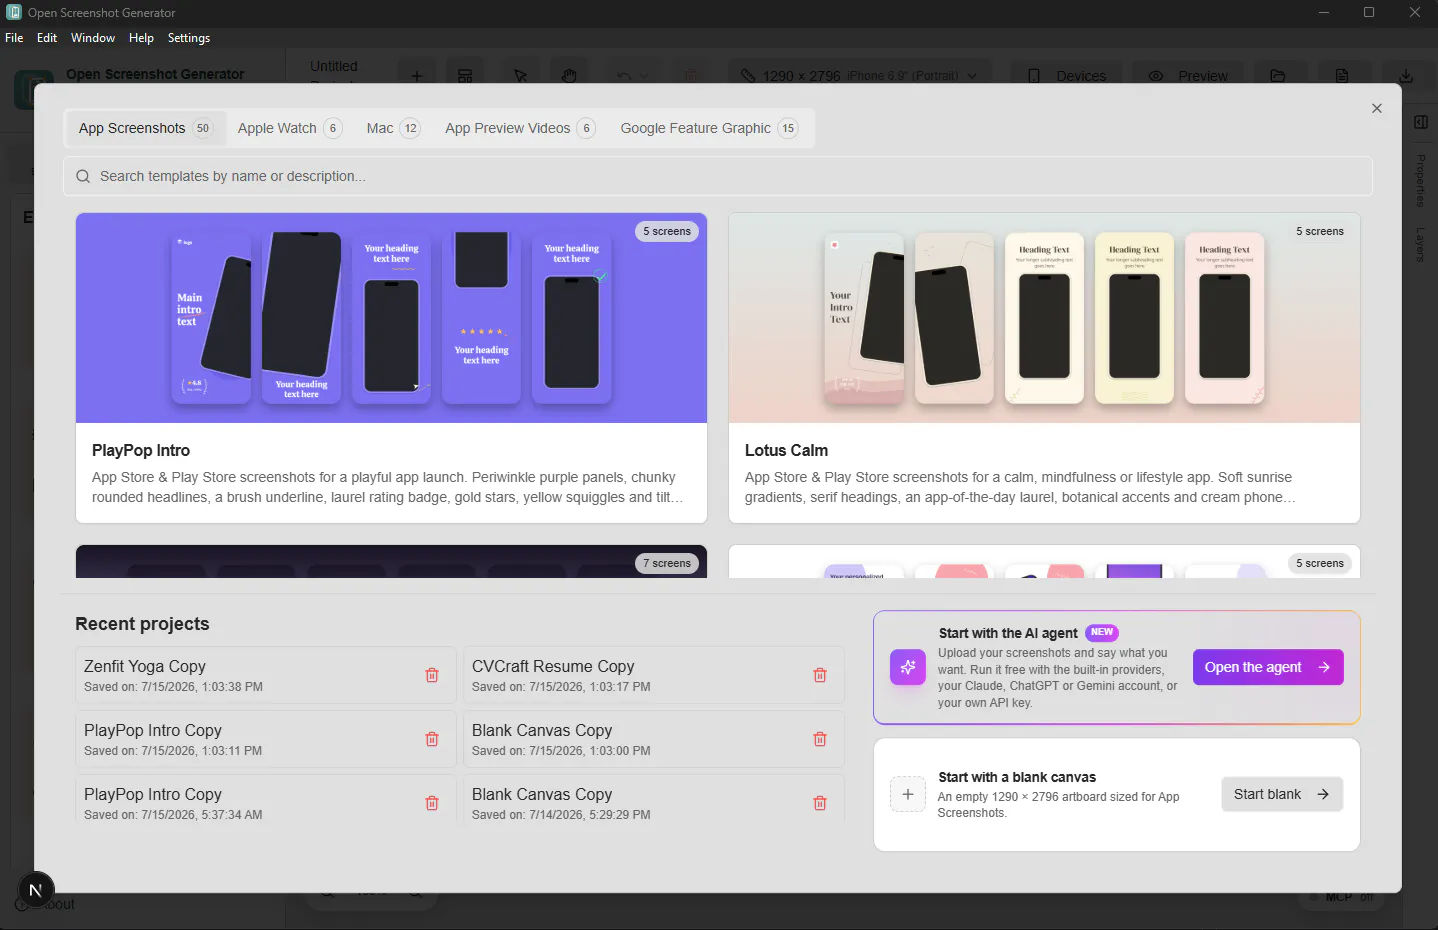This screenshot has height=930, width=1438.
Task: Click the About link in background sidebar
Action: [45, 904]
